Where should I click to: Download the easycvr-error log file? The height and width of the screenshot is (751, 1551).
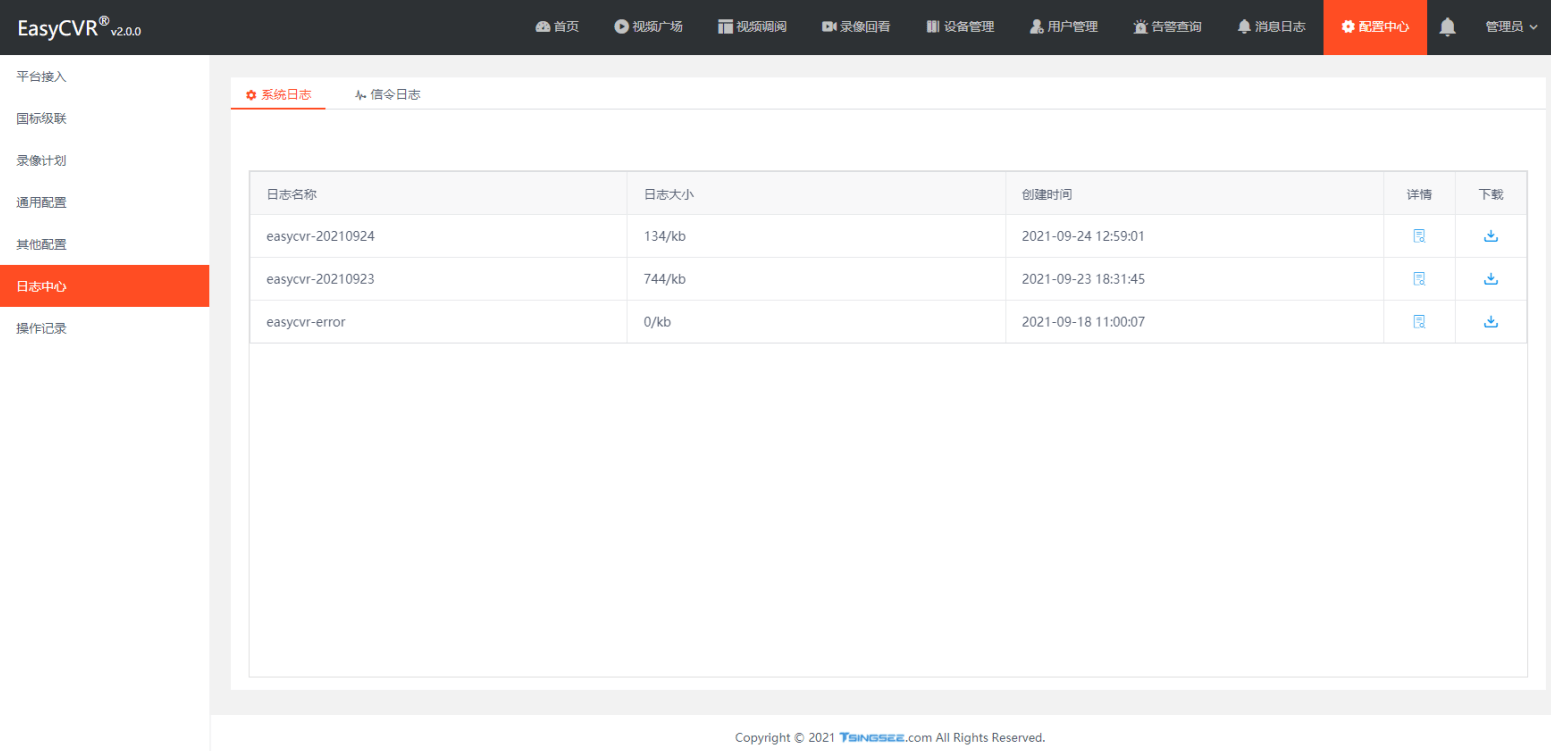1490,322
